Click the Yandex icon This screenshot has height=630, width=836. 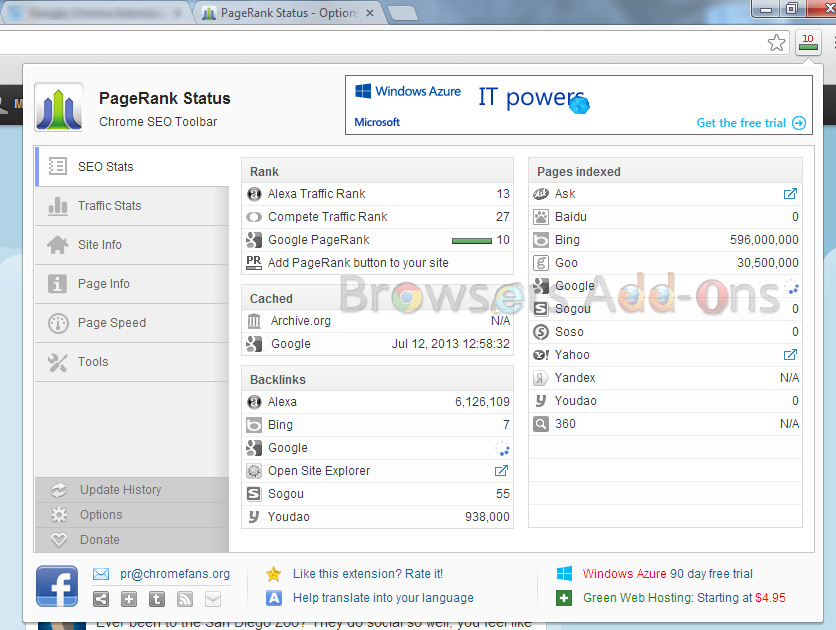(x=541, y=378)
